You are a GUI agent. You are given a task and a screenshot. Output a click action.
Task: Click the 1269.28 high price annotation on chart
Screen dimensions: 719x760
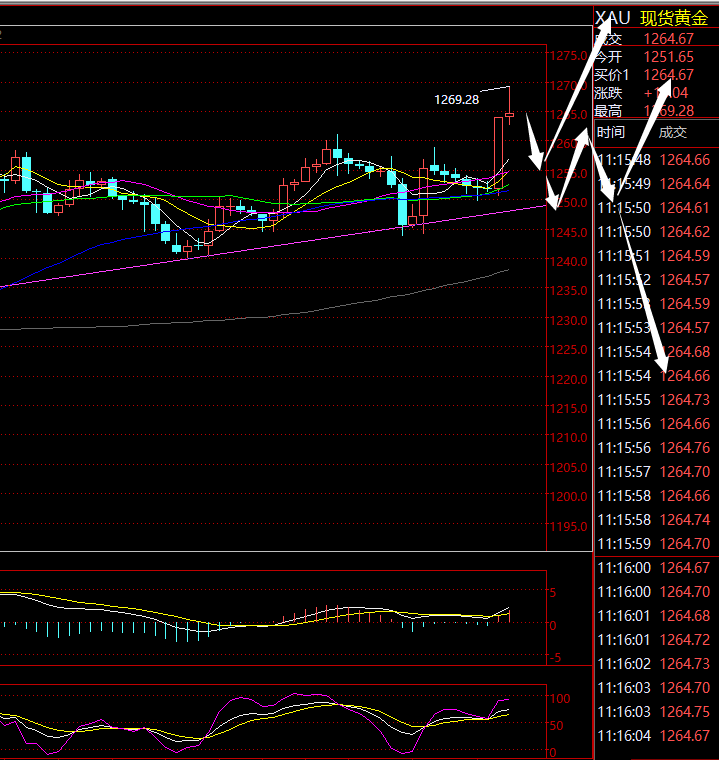tap(456, 99)
